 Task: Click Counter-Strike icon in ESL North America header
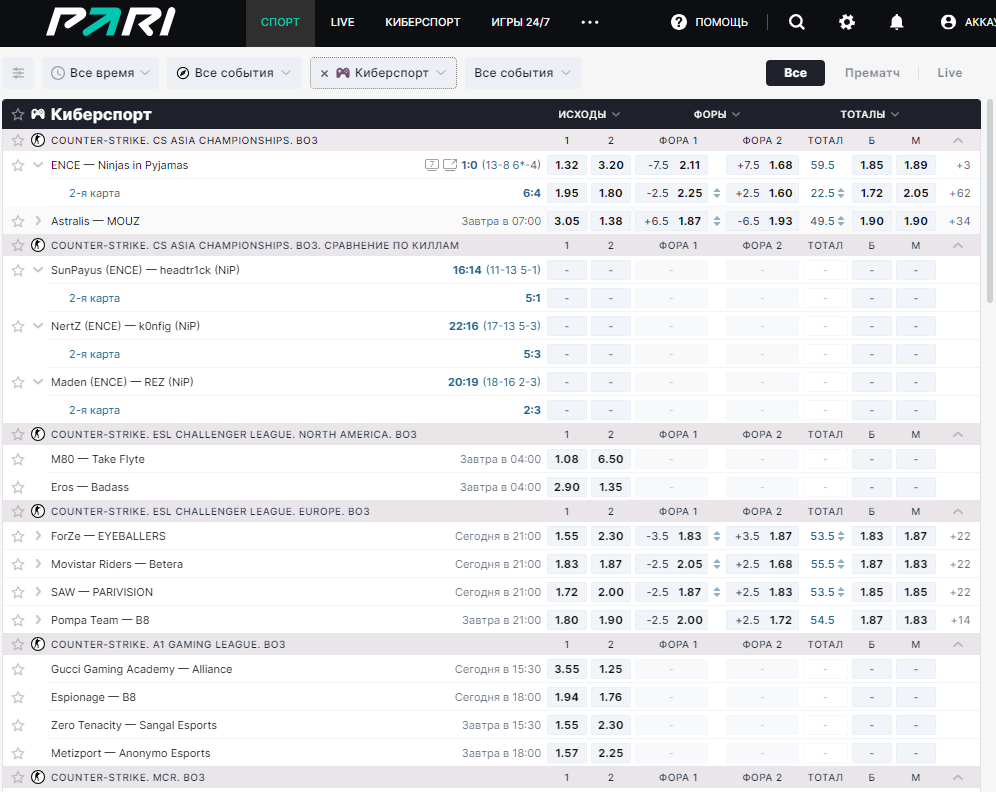click(x=38, y=434)
